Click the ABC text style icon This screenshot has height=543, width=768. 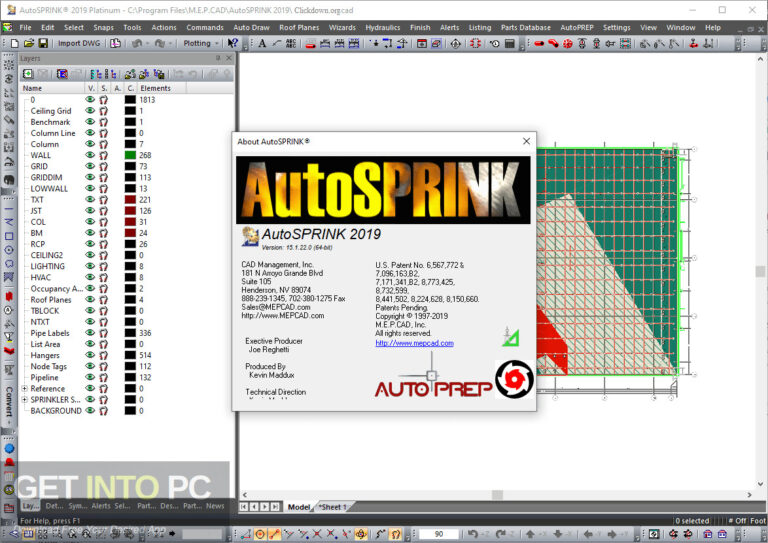coord(290,44)
